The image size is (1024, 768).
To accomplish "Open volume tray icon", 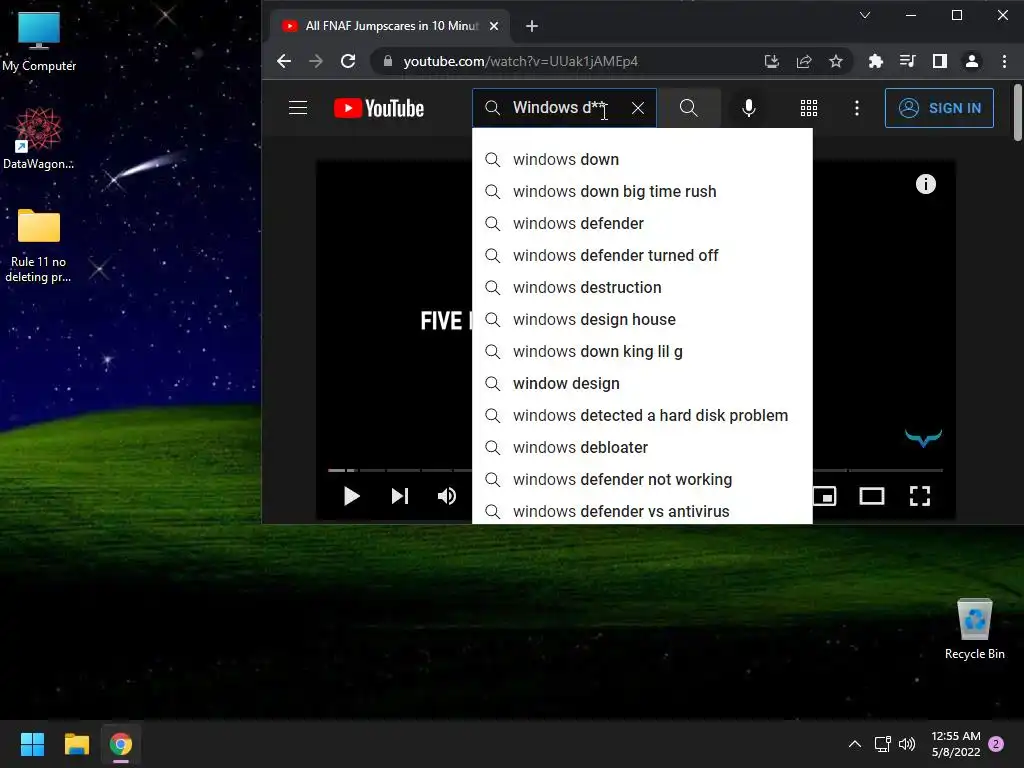I will pyautogui.click(x=907, y=744).
